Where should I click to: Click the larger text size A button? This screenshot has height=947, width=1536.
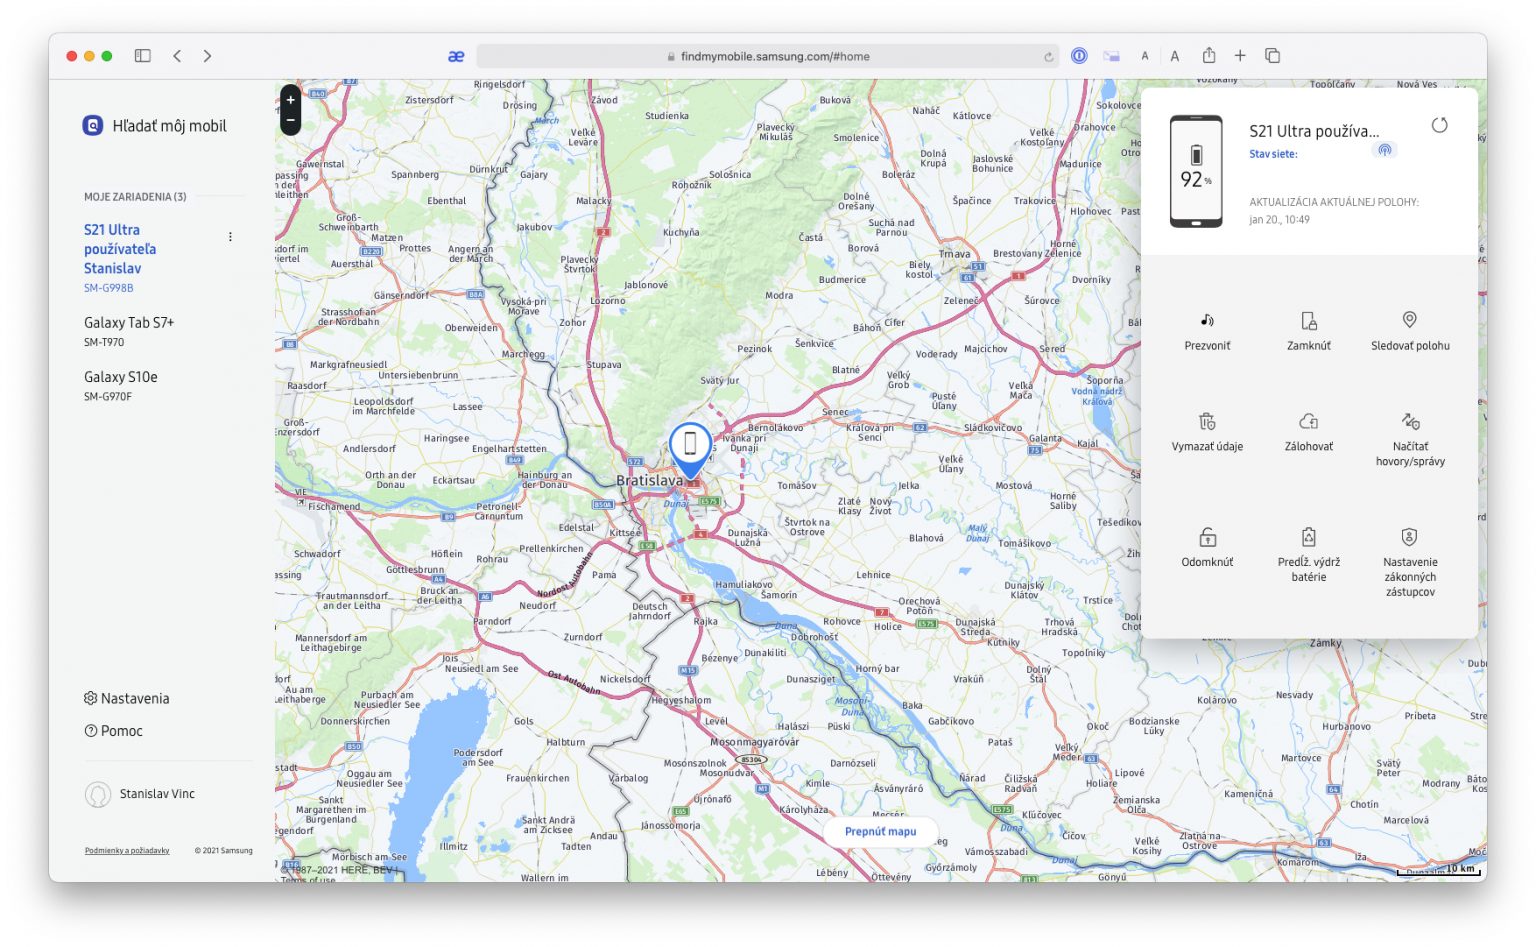pyautogui.click(x=1175, y=56)
